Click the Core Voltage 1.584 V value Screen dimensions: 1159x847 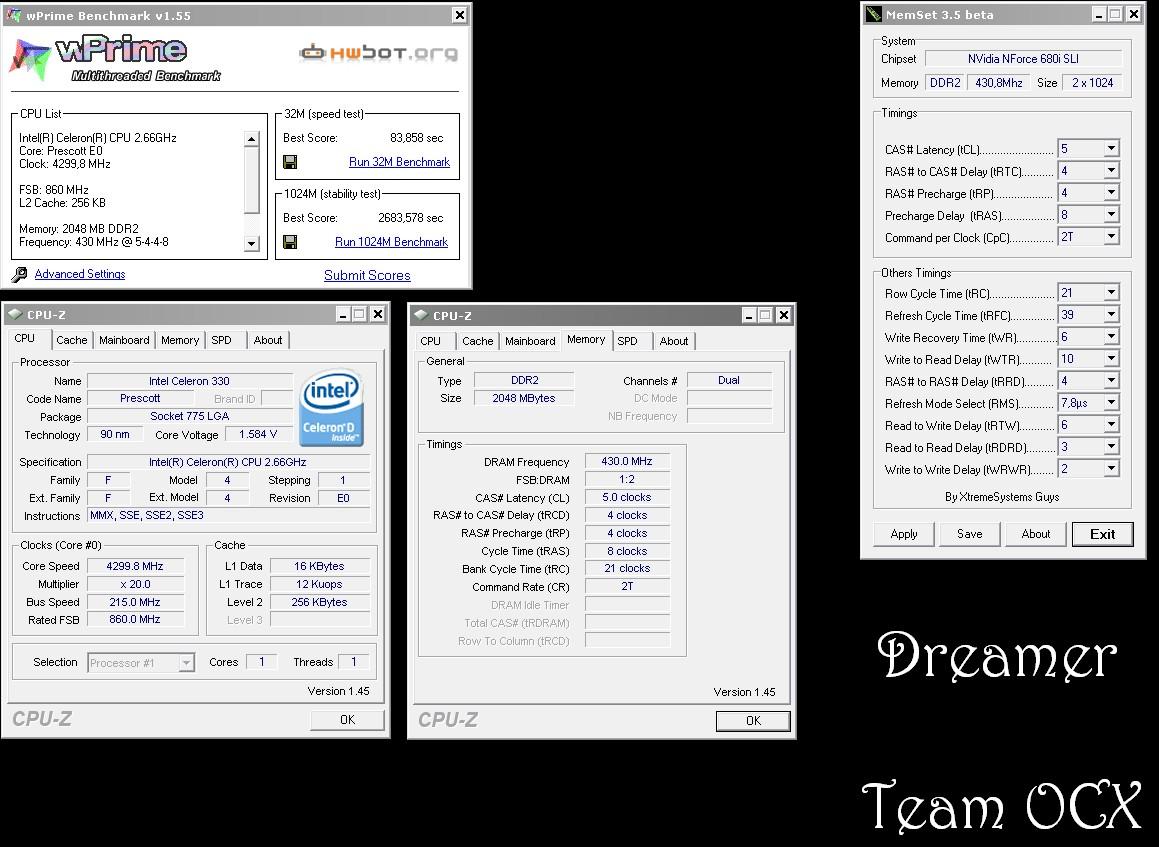258,434
